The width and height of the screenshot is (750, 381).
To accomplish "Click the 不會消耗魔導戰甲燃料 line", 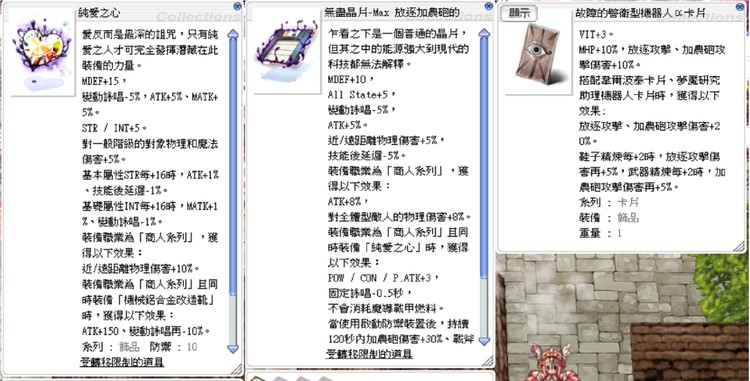I will click(x=386, y=308).
